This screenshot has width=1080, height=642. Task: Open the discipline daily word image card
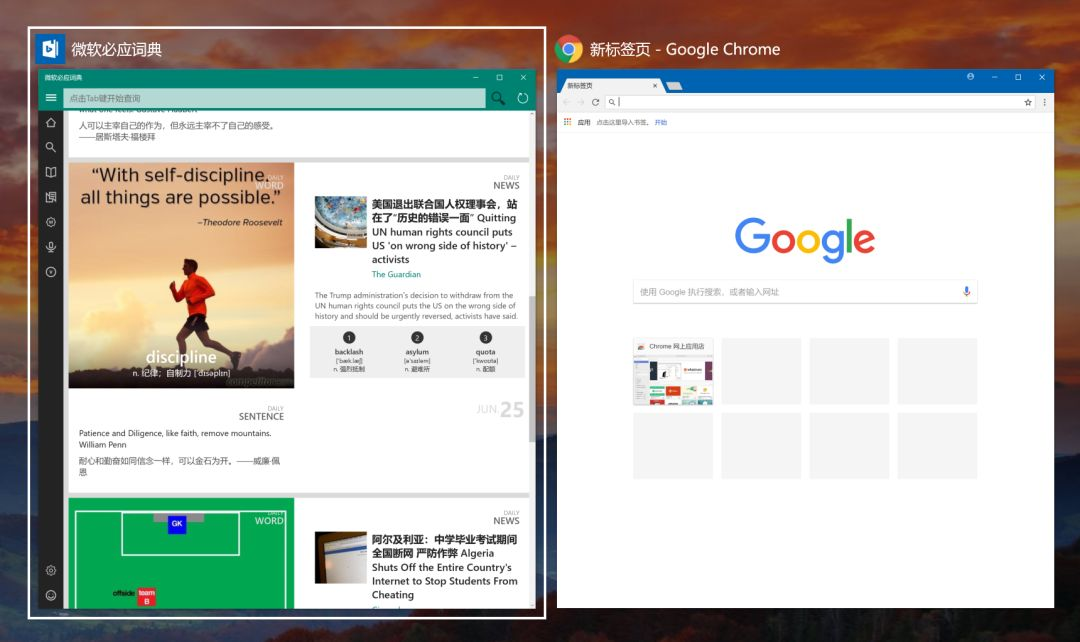click(181, 276)
